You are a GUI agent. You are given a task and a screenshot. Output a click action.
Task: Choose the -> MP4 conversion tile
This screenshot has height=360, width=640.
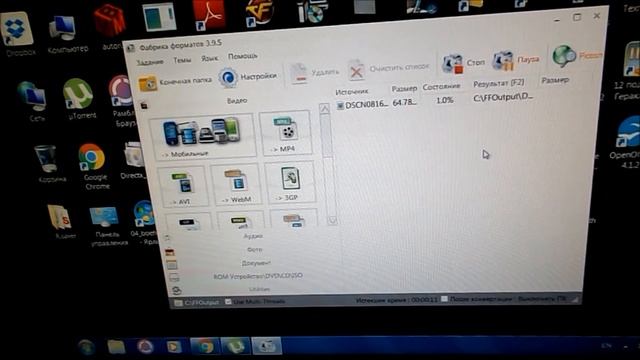pyautogui.click(x=286, y=133)
